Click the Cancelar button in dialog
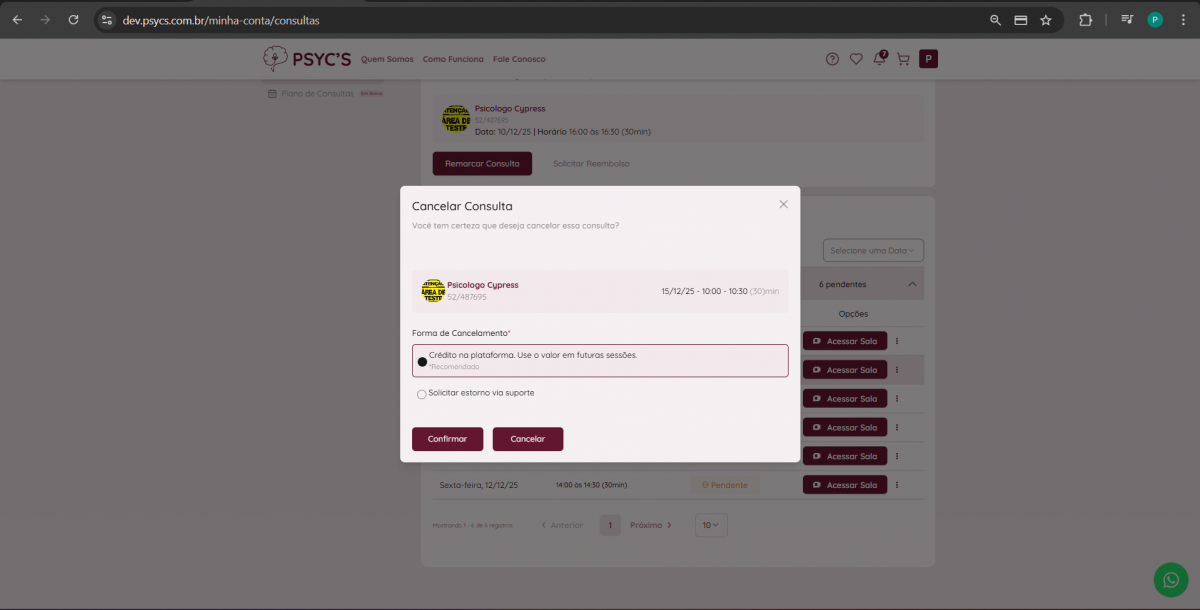The height and width of the screenshot is (610, 1200). [527, 439]
